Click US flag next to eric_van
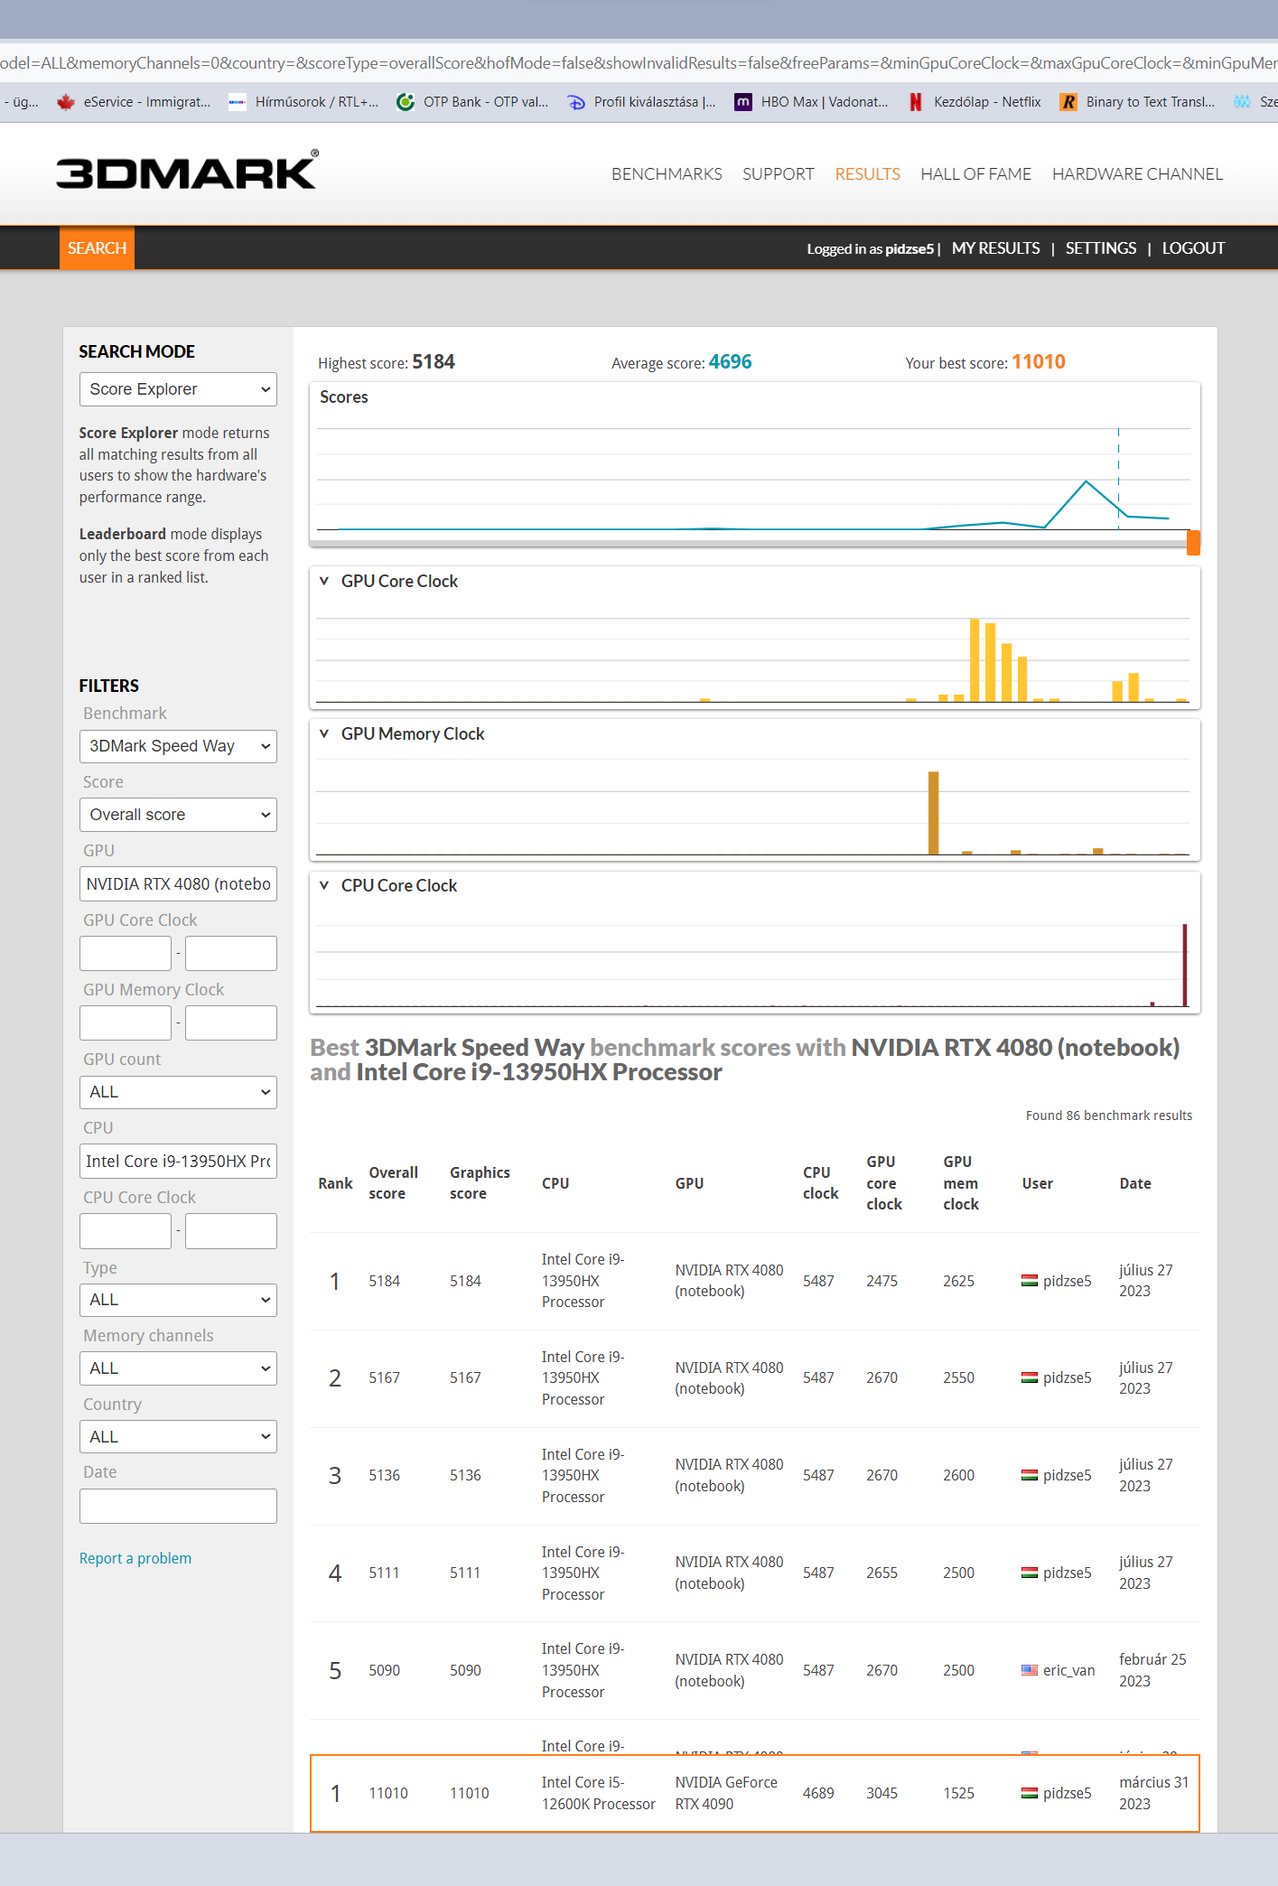Viewport: 1278px width, 1886px height. [1029, 1670]
